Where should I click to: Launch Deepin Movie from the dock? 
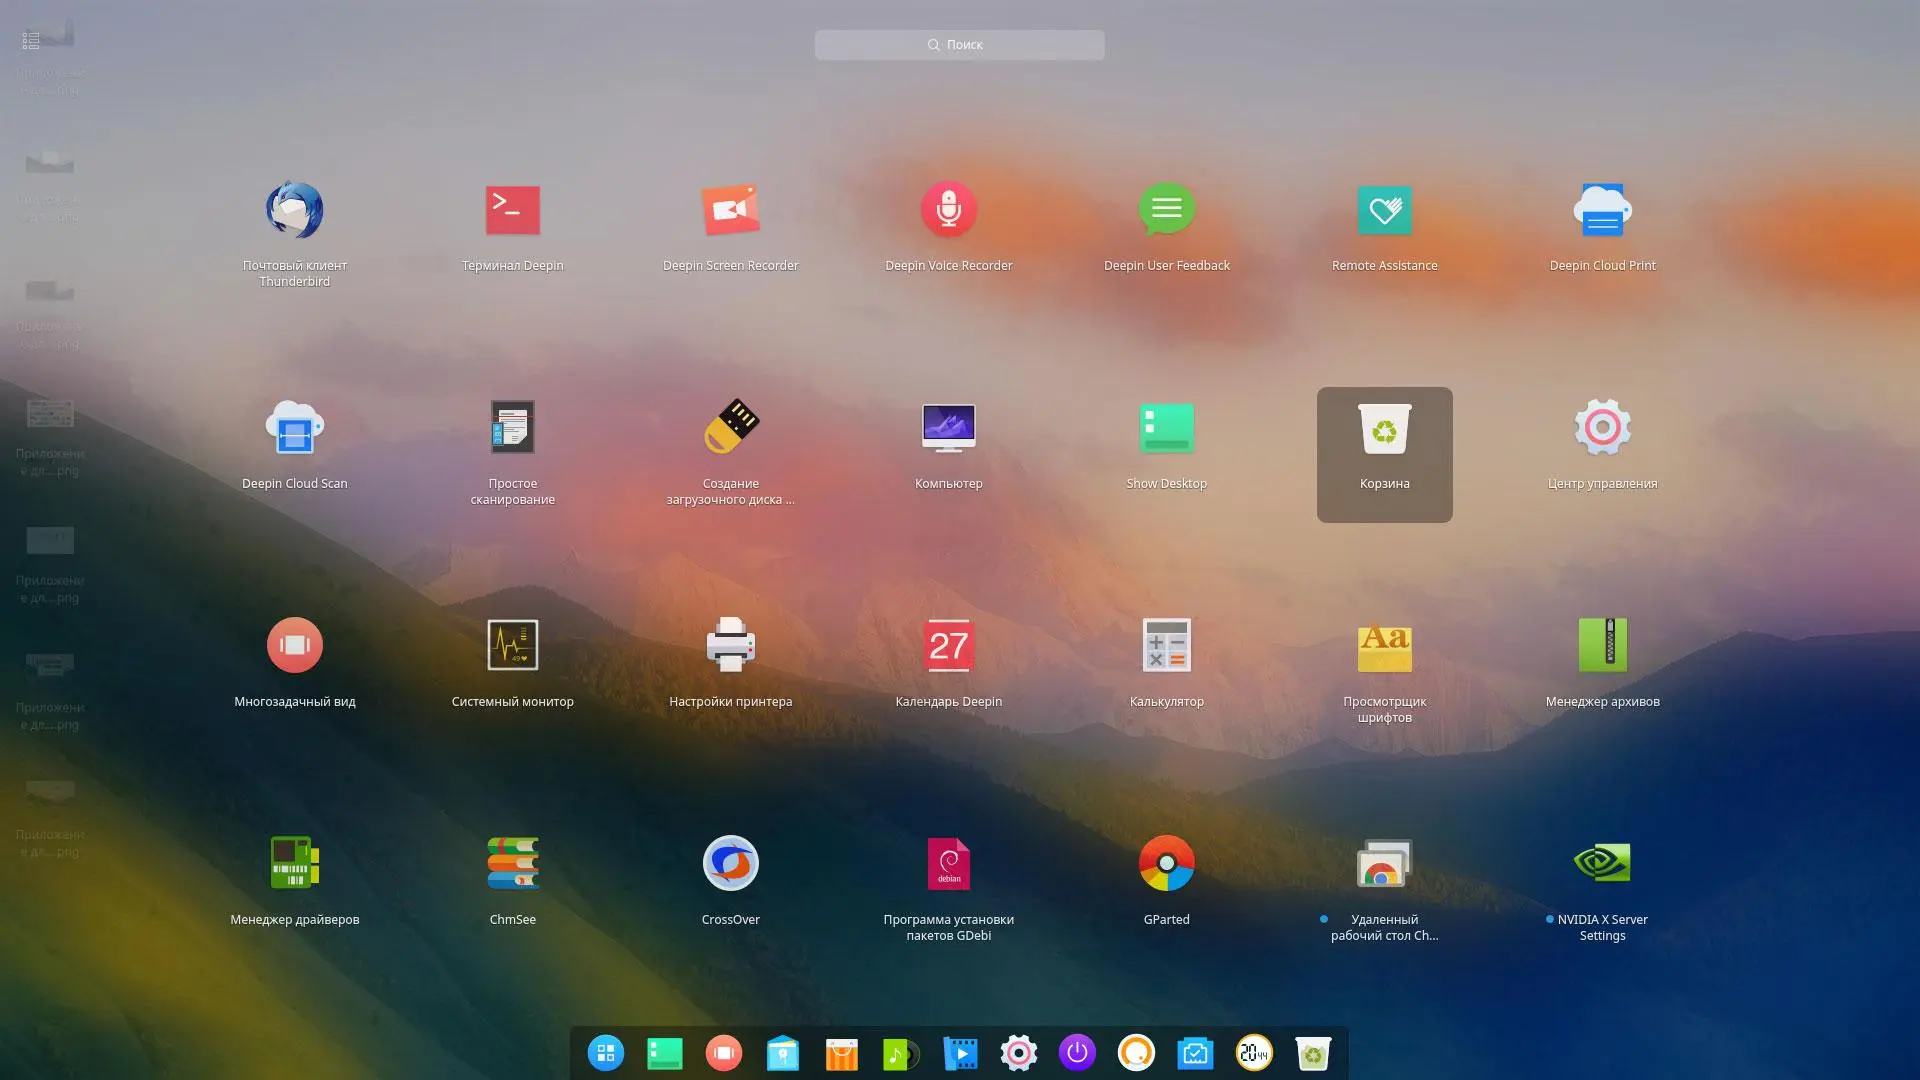click(x=959, y=1054)
